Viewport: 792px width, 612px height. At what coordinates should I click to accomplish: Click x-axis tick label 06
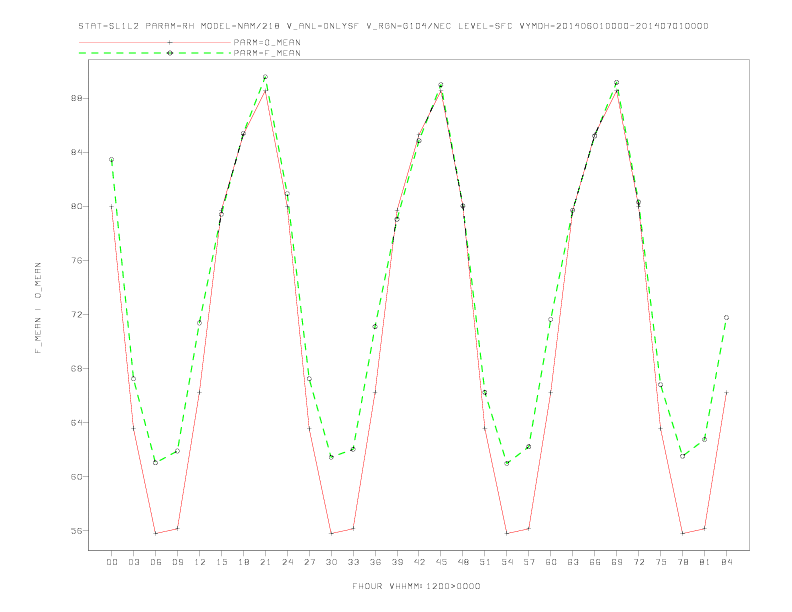(x=156, y=562)
